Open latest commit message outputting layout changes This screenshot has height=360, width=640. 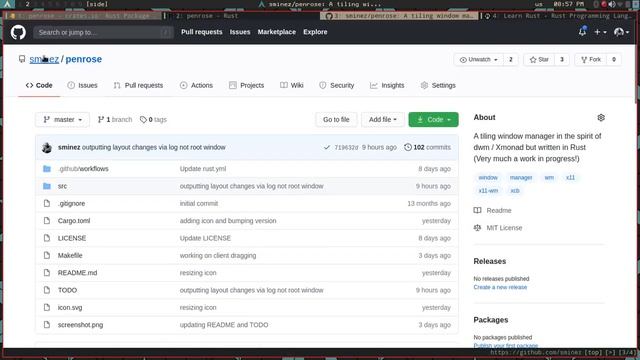tap(153, 147)
